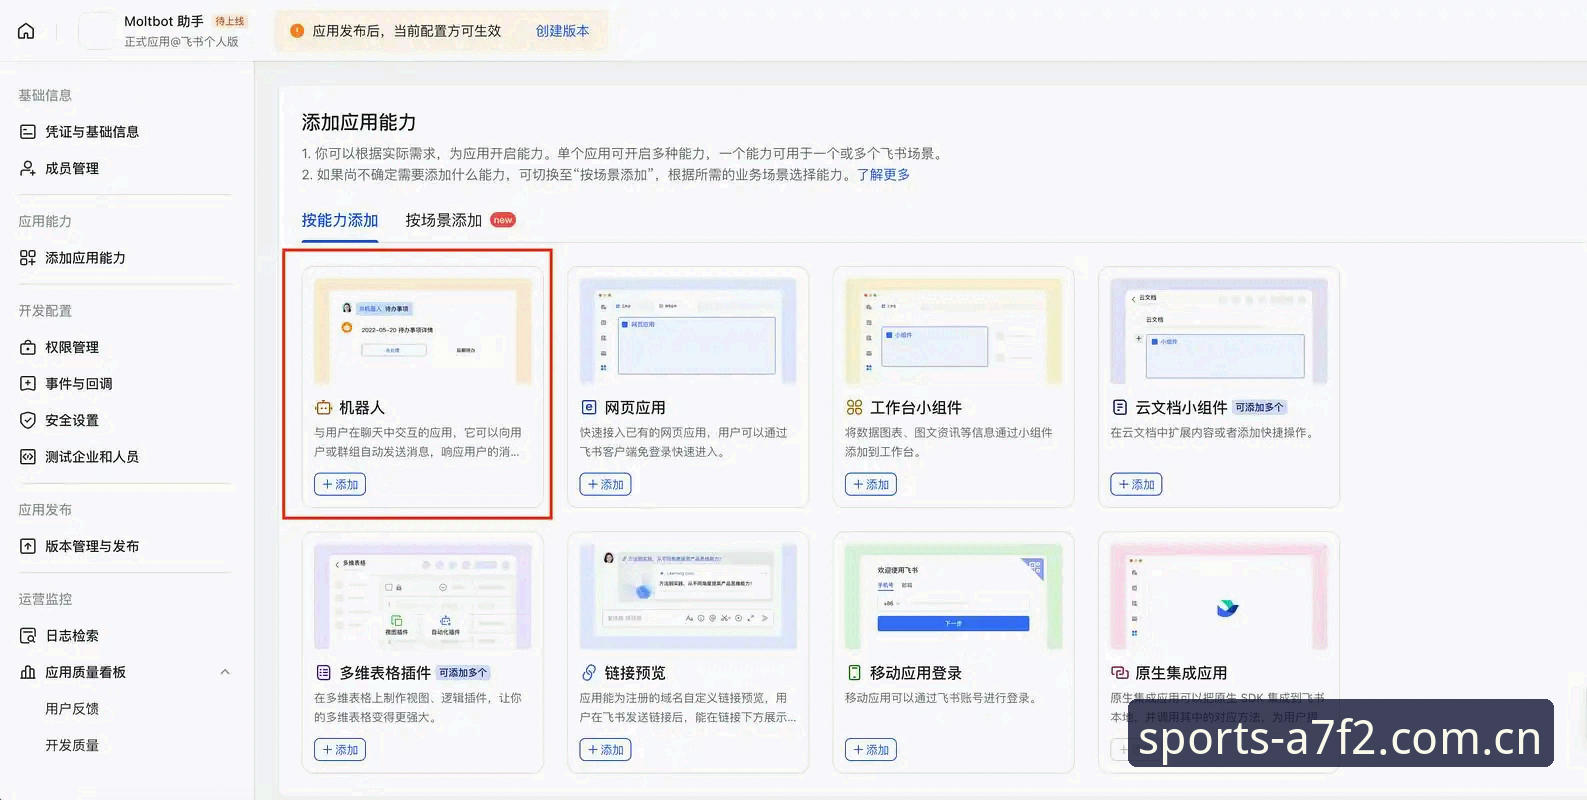The width and height of the screenshot is (1587, 800).
Task: Click the 移动应用登录 preview image
Action: (x=953, y=597)
